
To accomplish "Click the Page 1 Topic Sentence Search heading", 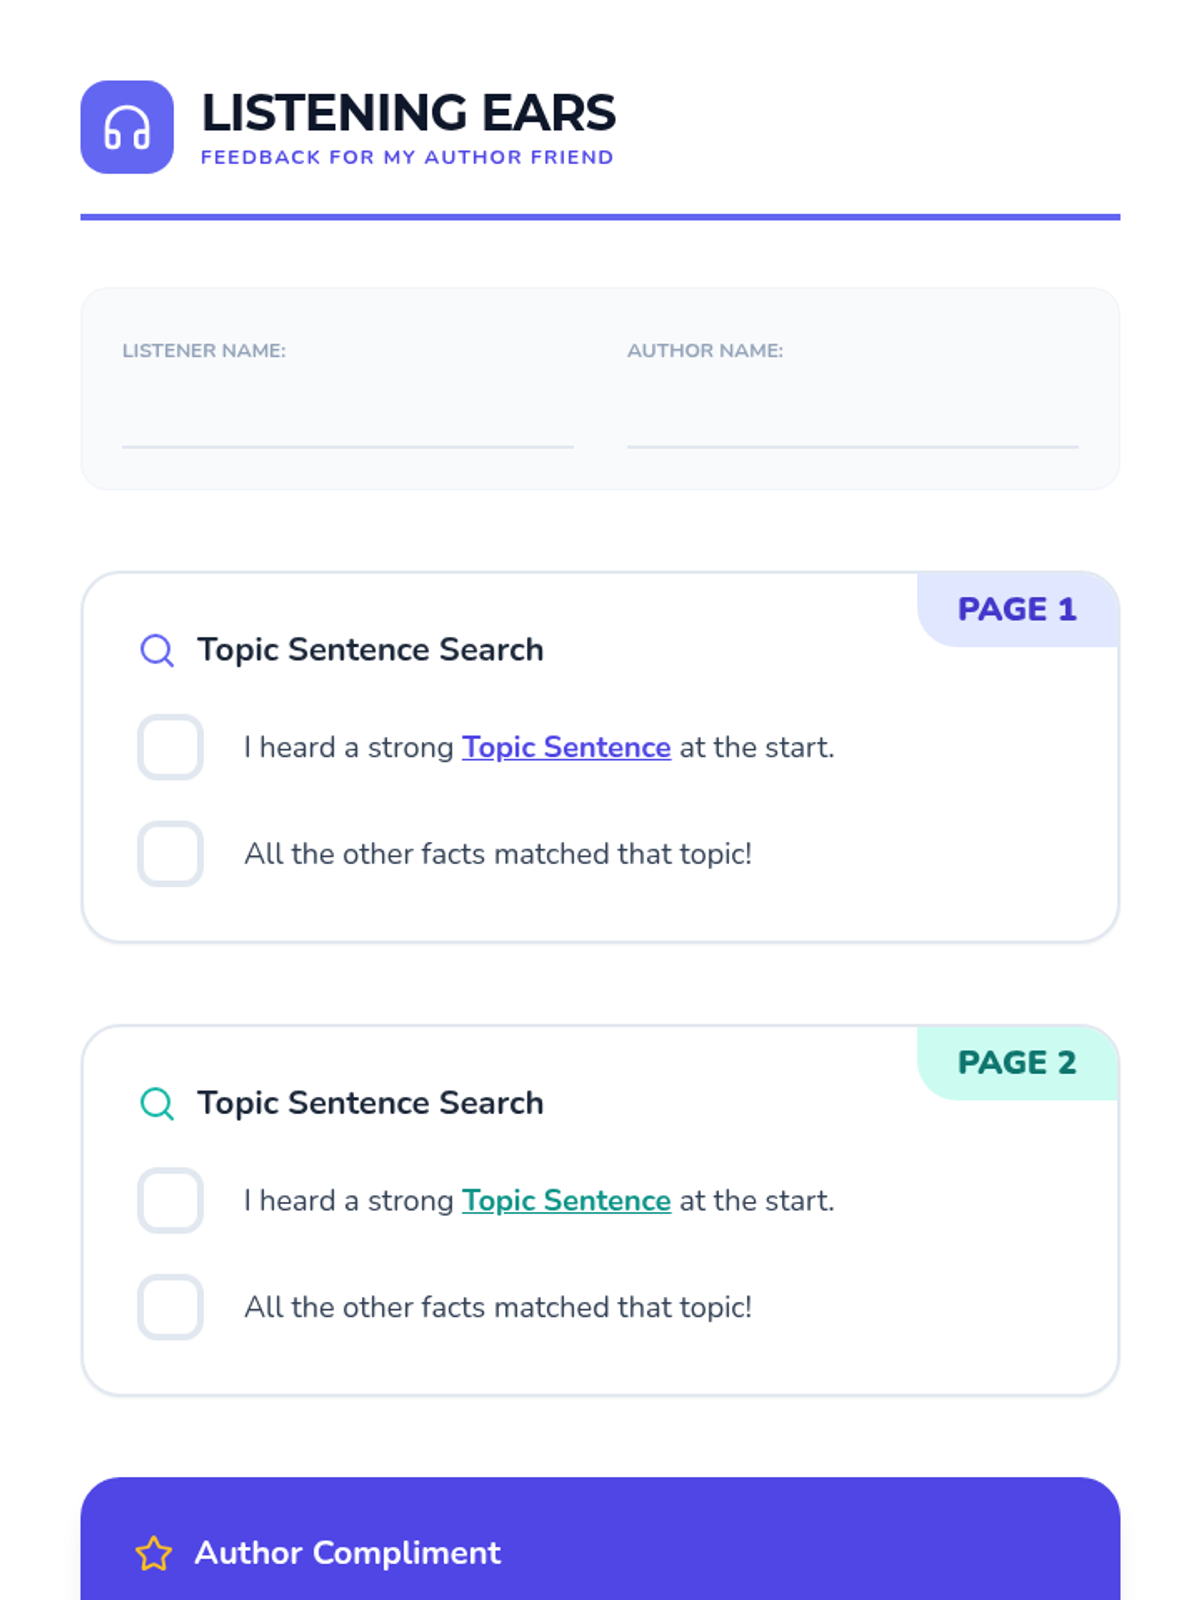I will pos(370,650).
